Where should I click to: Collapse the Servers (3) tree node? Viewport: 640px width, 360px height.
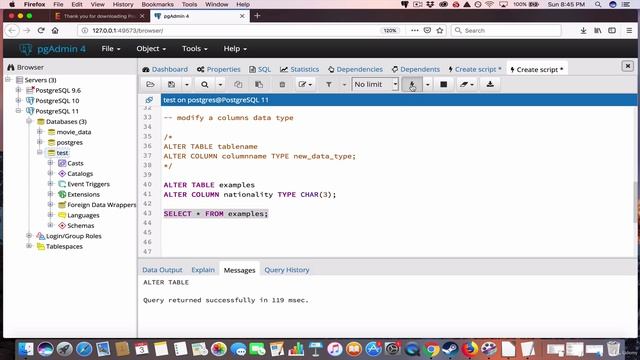[x=8, y=80]
